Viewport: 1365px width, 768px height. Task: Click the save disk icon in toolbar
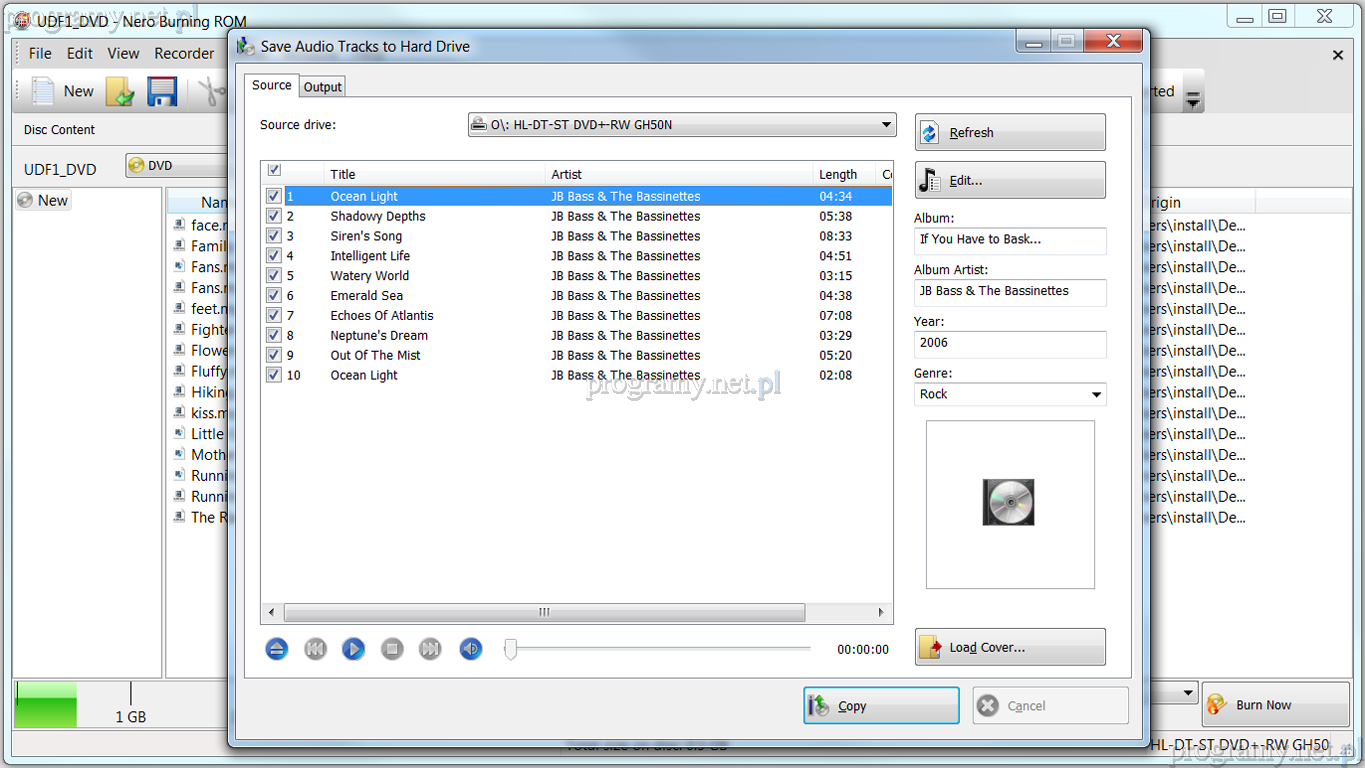click(162, 92)
